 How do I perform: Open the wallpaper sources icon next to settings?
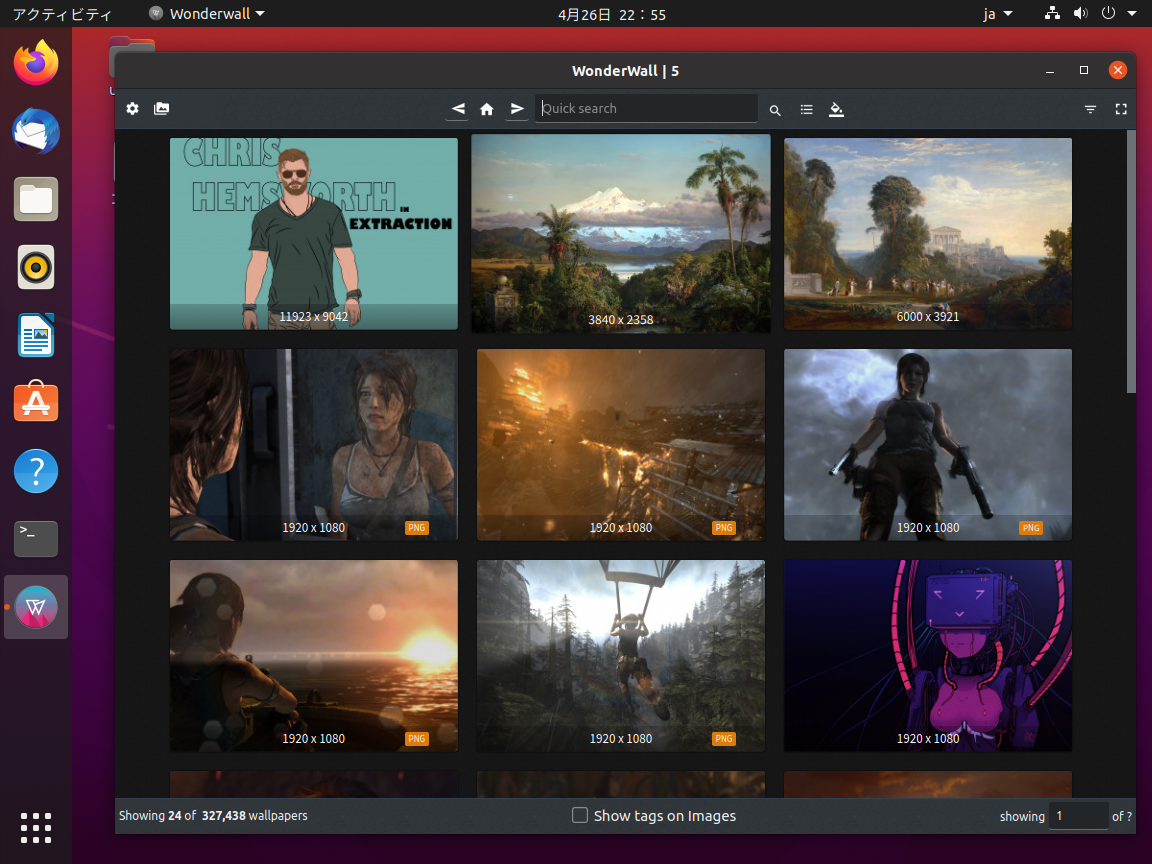tap(161, 109)
